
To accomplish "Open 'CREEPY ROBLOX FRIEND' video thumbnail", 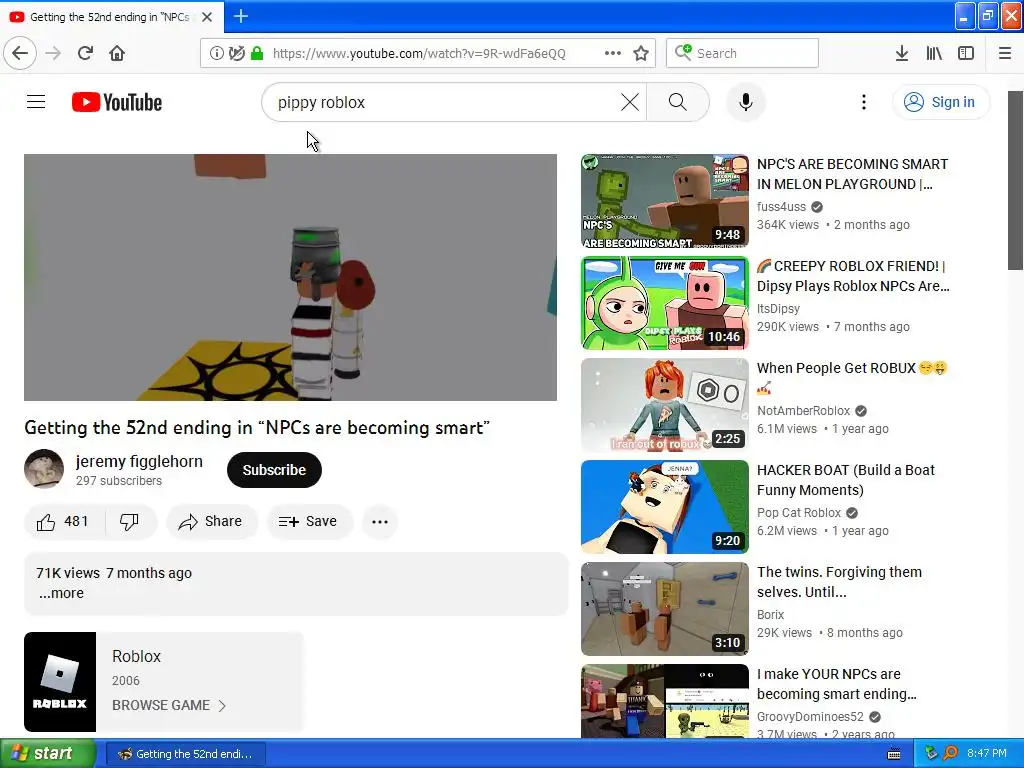I will pos(665,303).
